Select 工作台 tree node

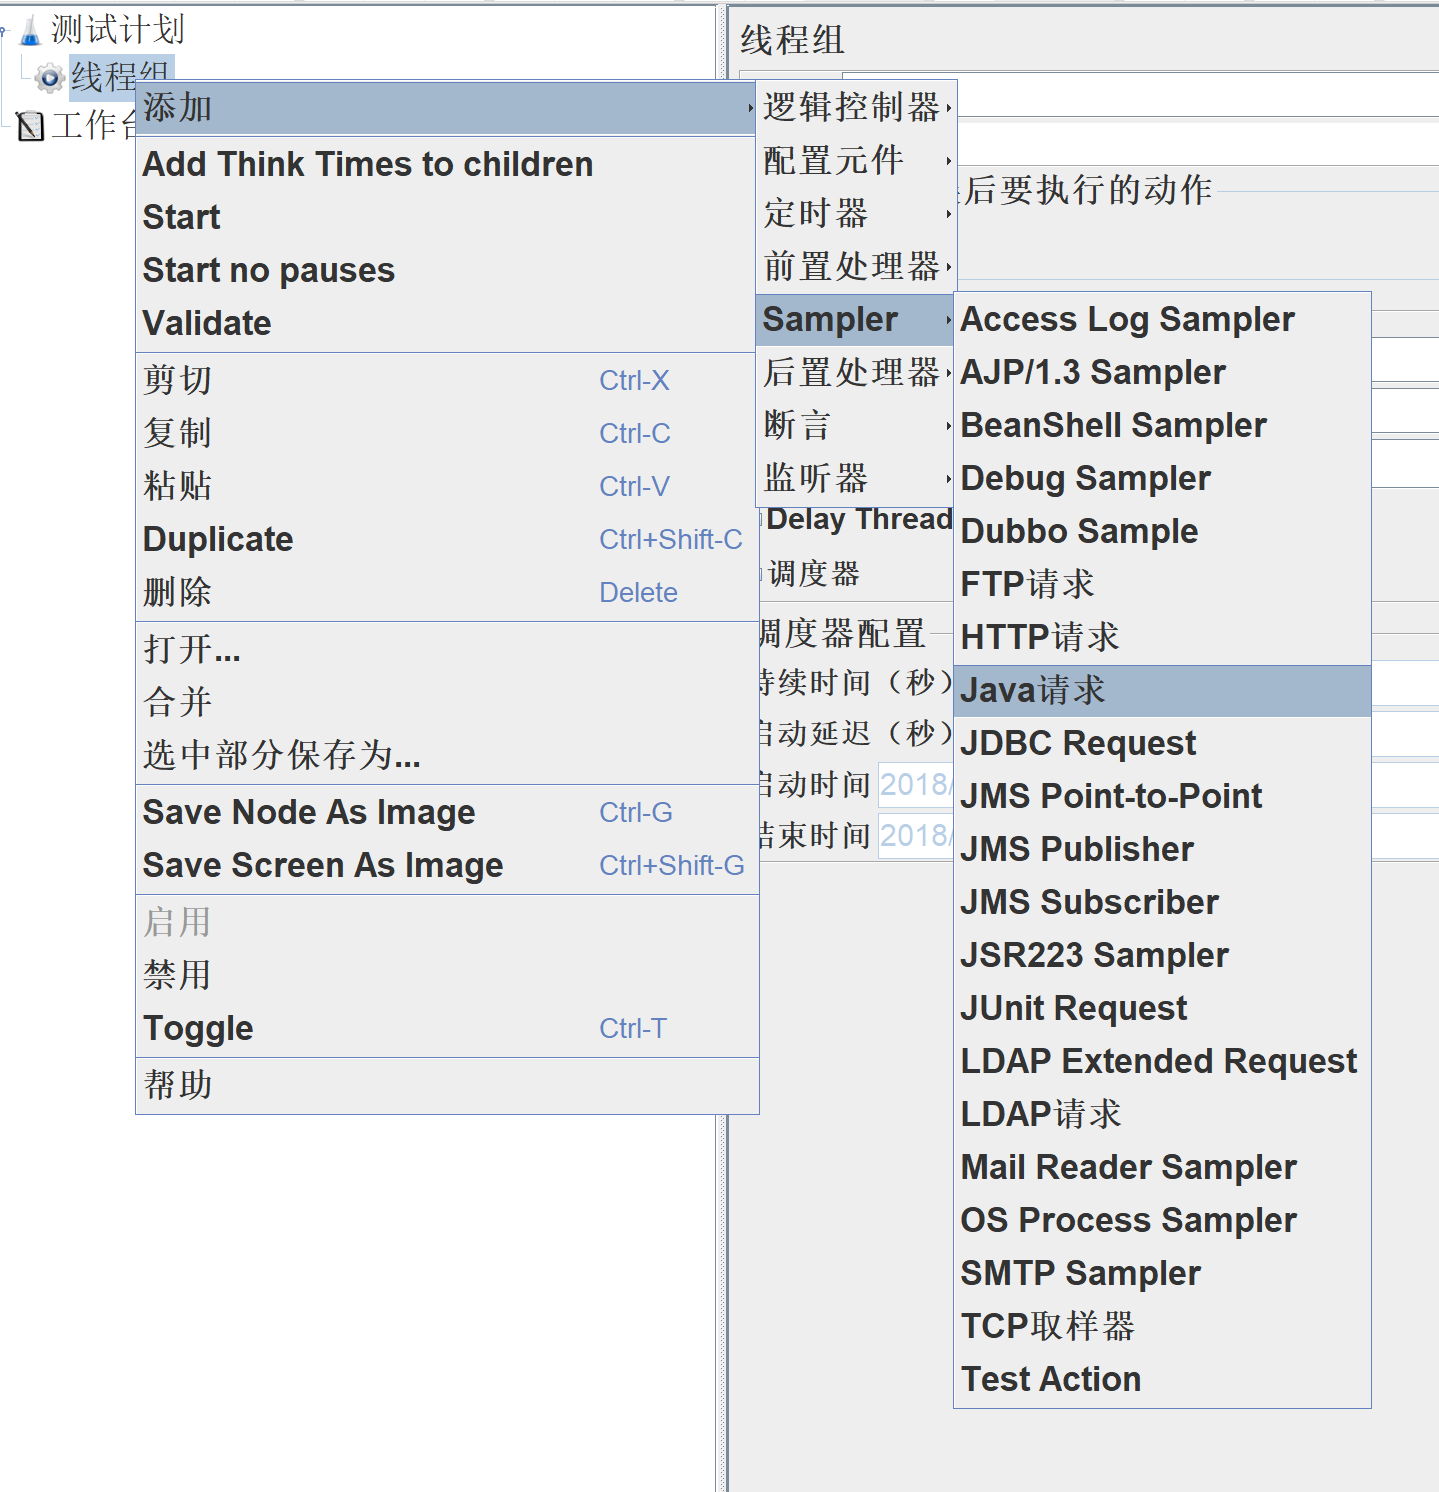94,126
